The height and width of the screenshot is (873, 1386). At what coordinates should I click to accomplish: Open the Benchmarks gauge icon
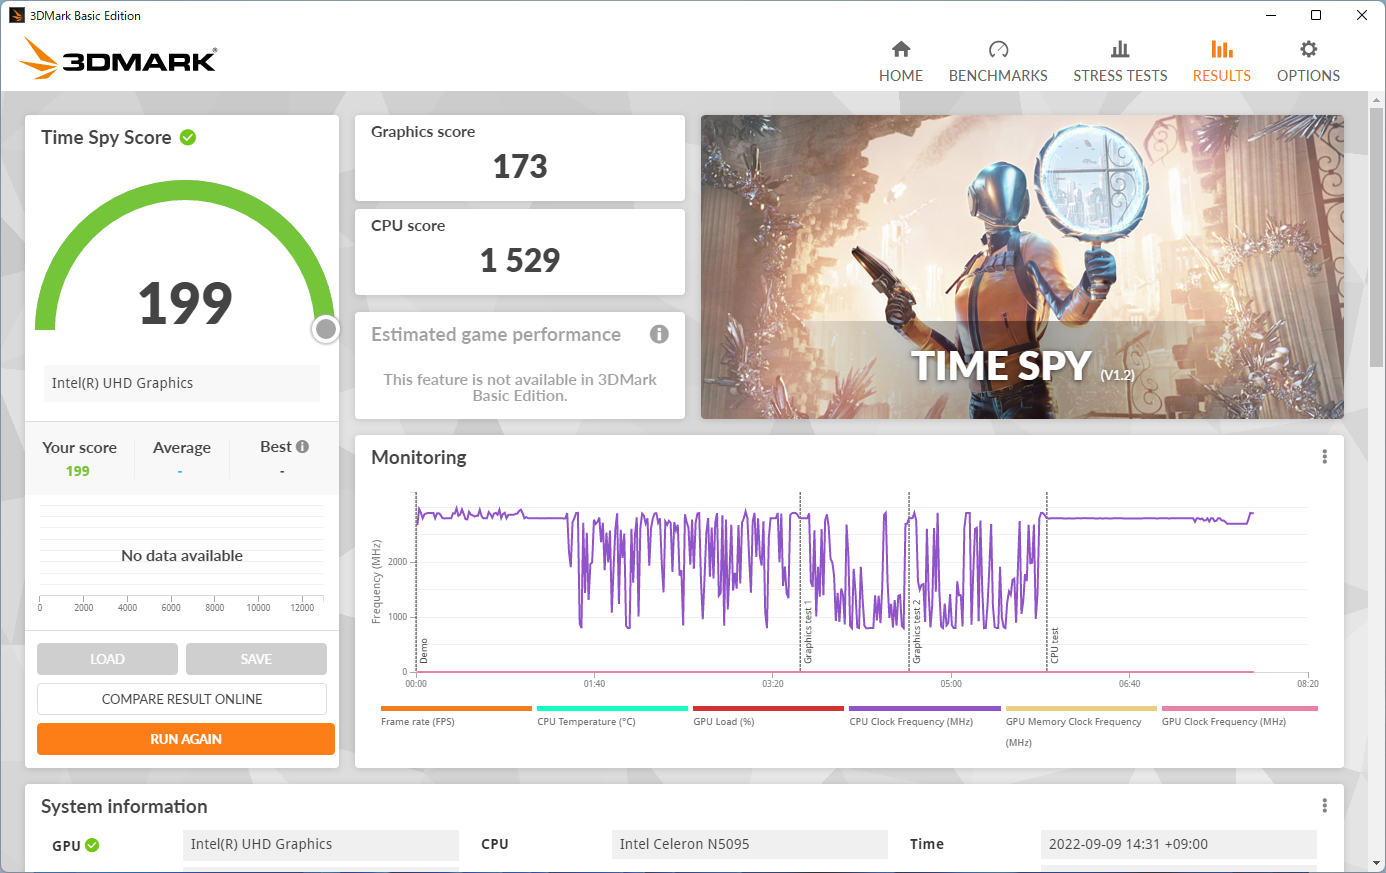click(x=998, y=49)
